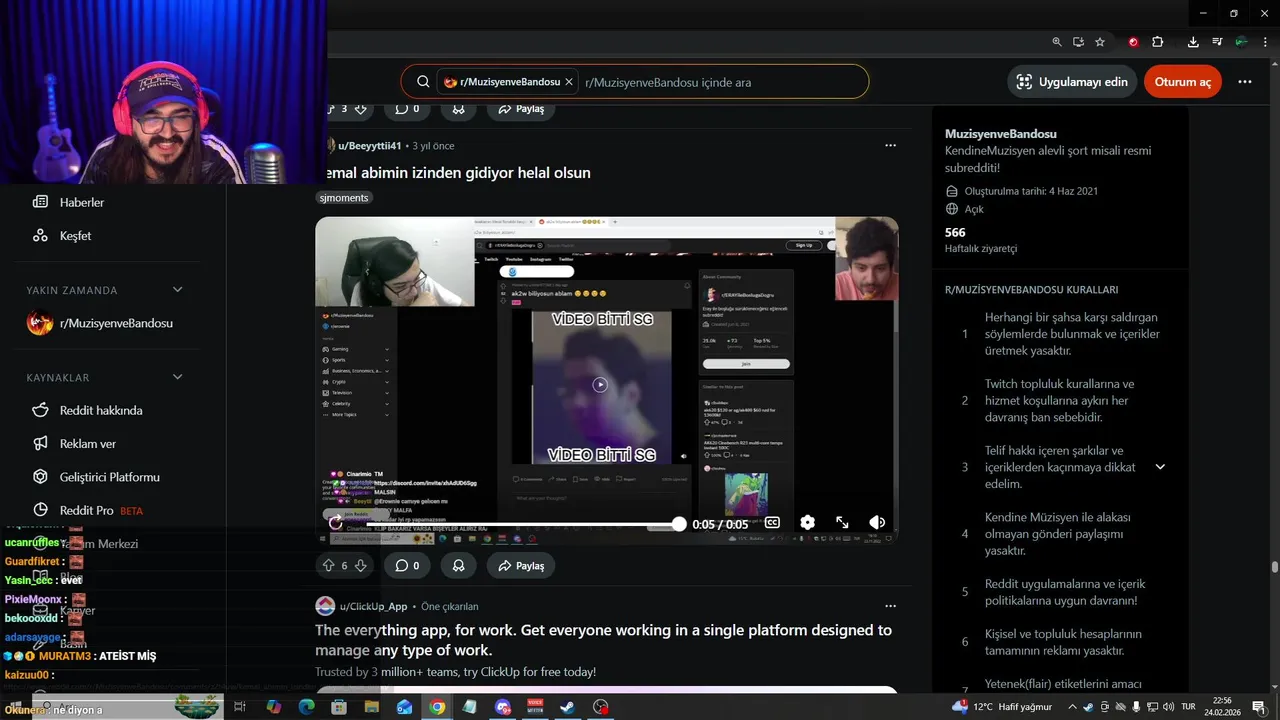Replay the finished video
The image size is (1280, 720).
pyautogui.click(x=335, y=523)
